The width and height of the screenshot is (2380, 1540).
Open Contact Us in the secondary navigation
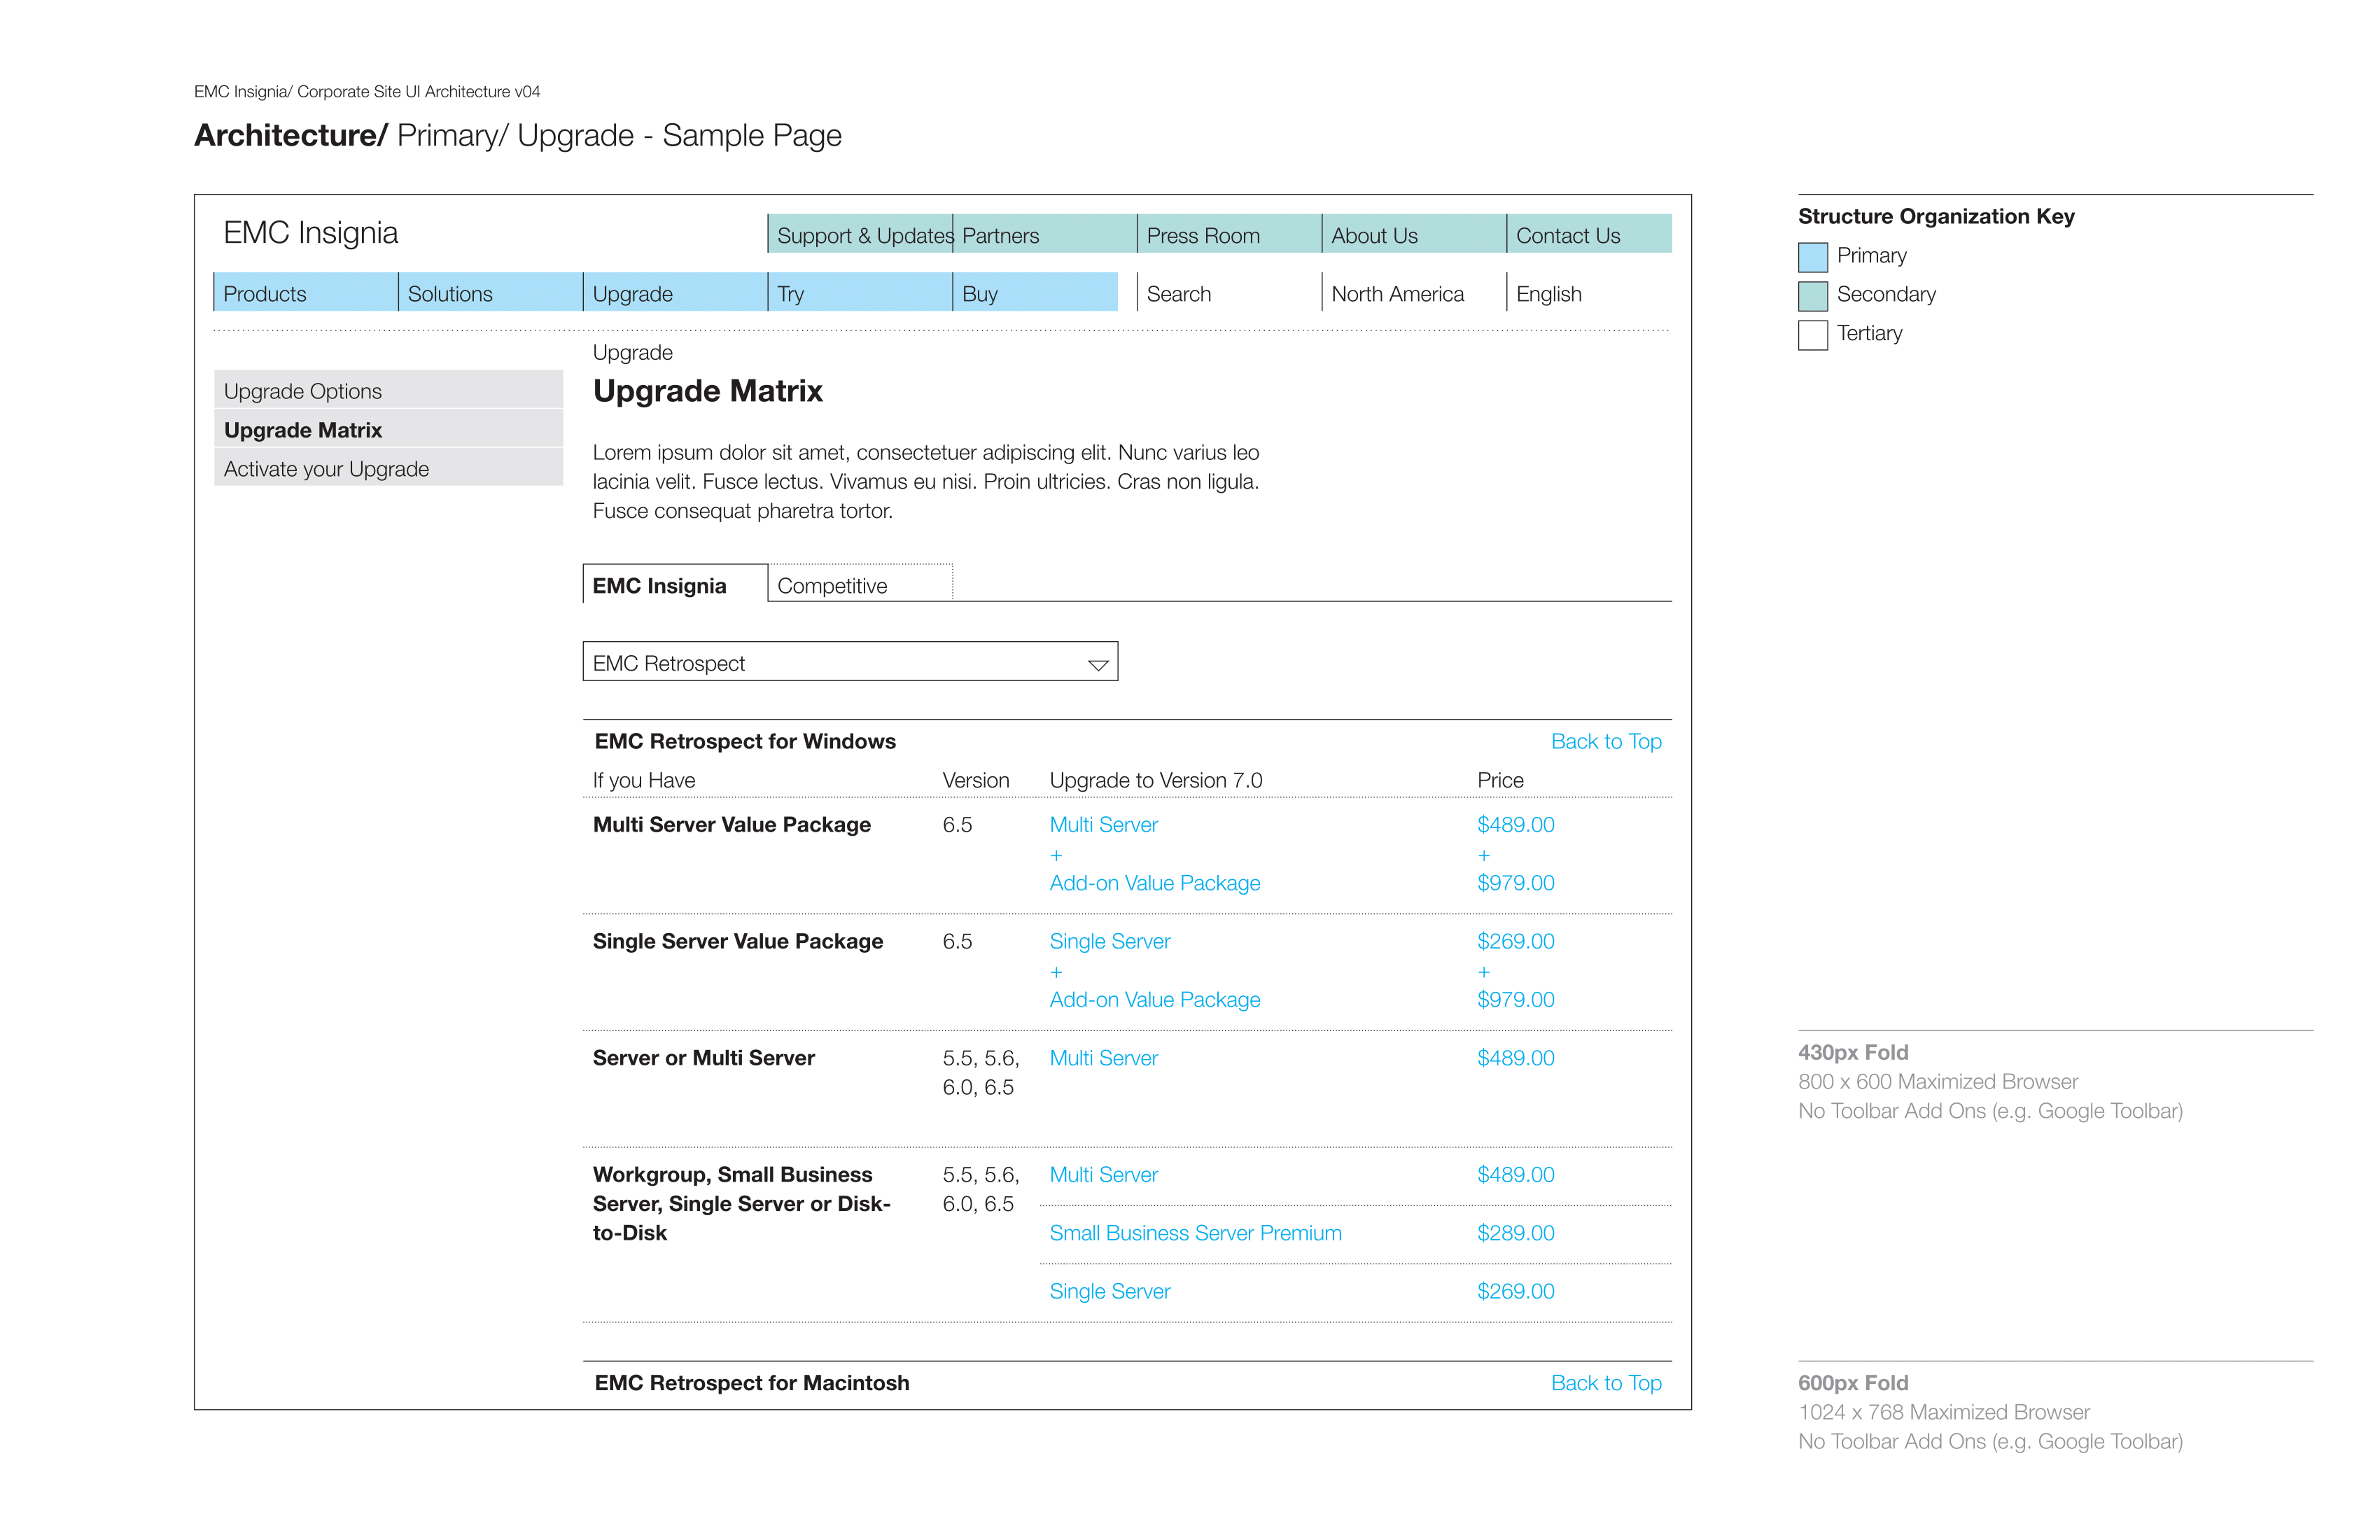[1589, 234]
